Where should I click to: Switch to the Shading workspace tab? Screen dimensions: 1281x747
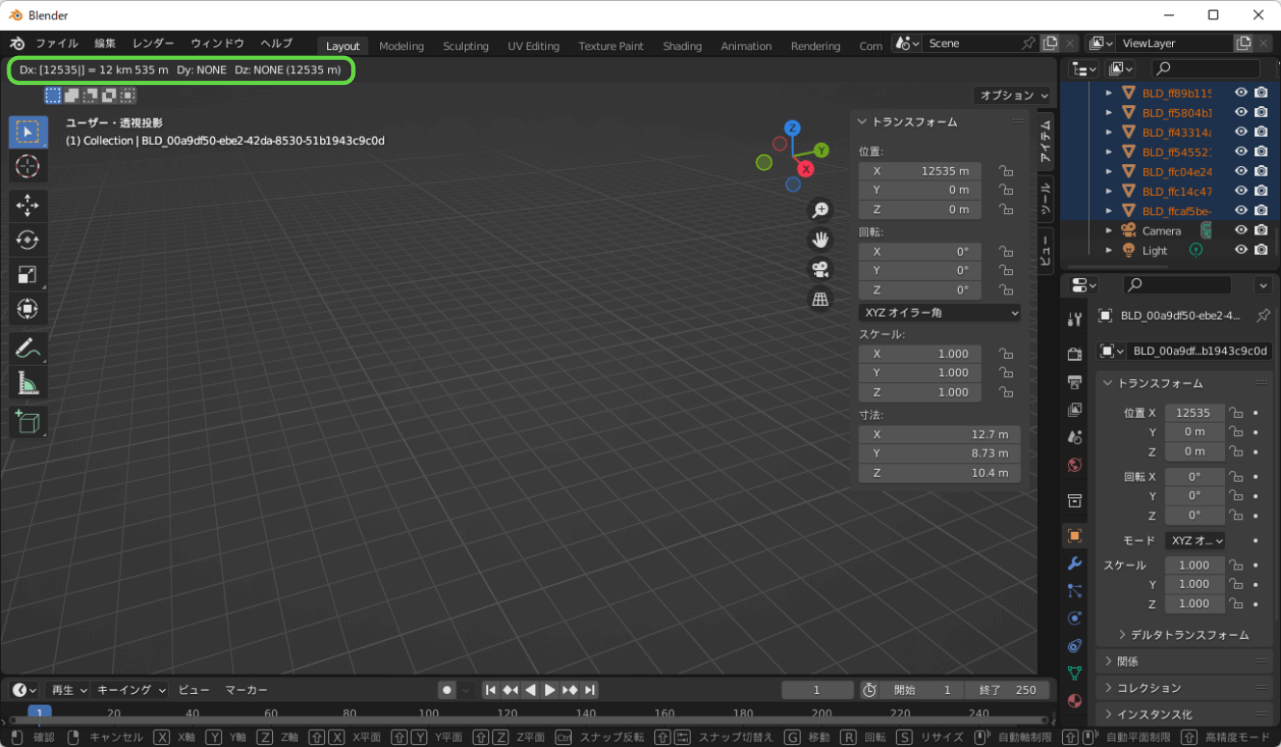tap(682, 45)
